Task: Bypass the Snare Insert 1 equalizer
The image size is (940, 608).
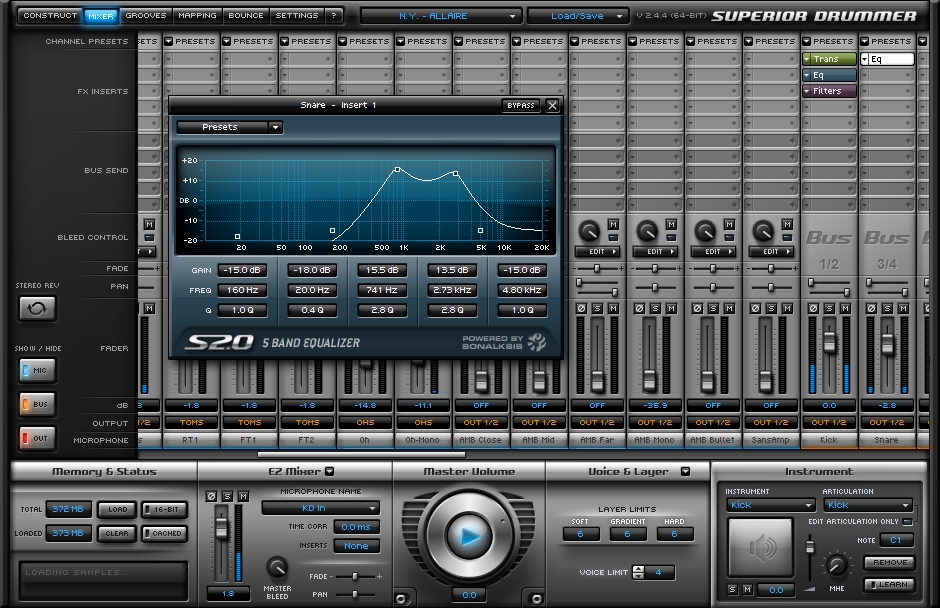Action: (521, 106)
